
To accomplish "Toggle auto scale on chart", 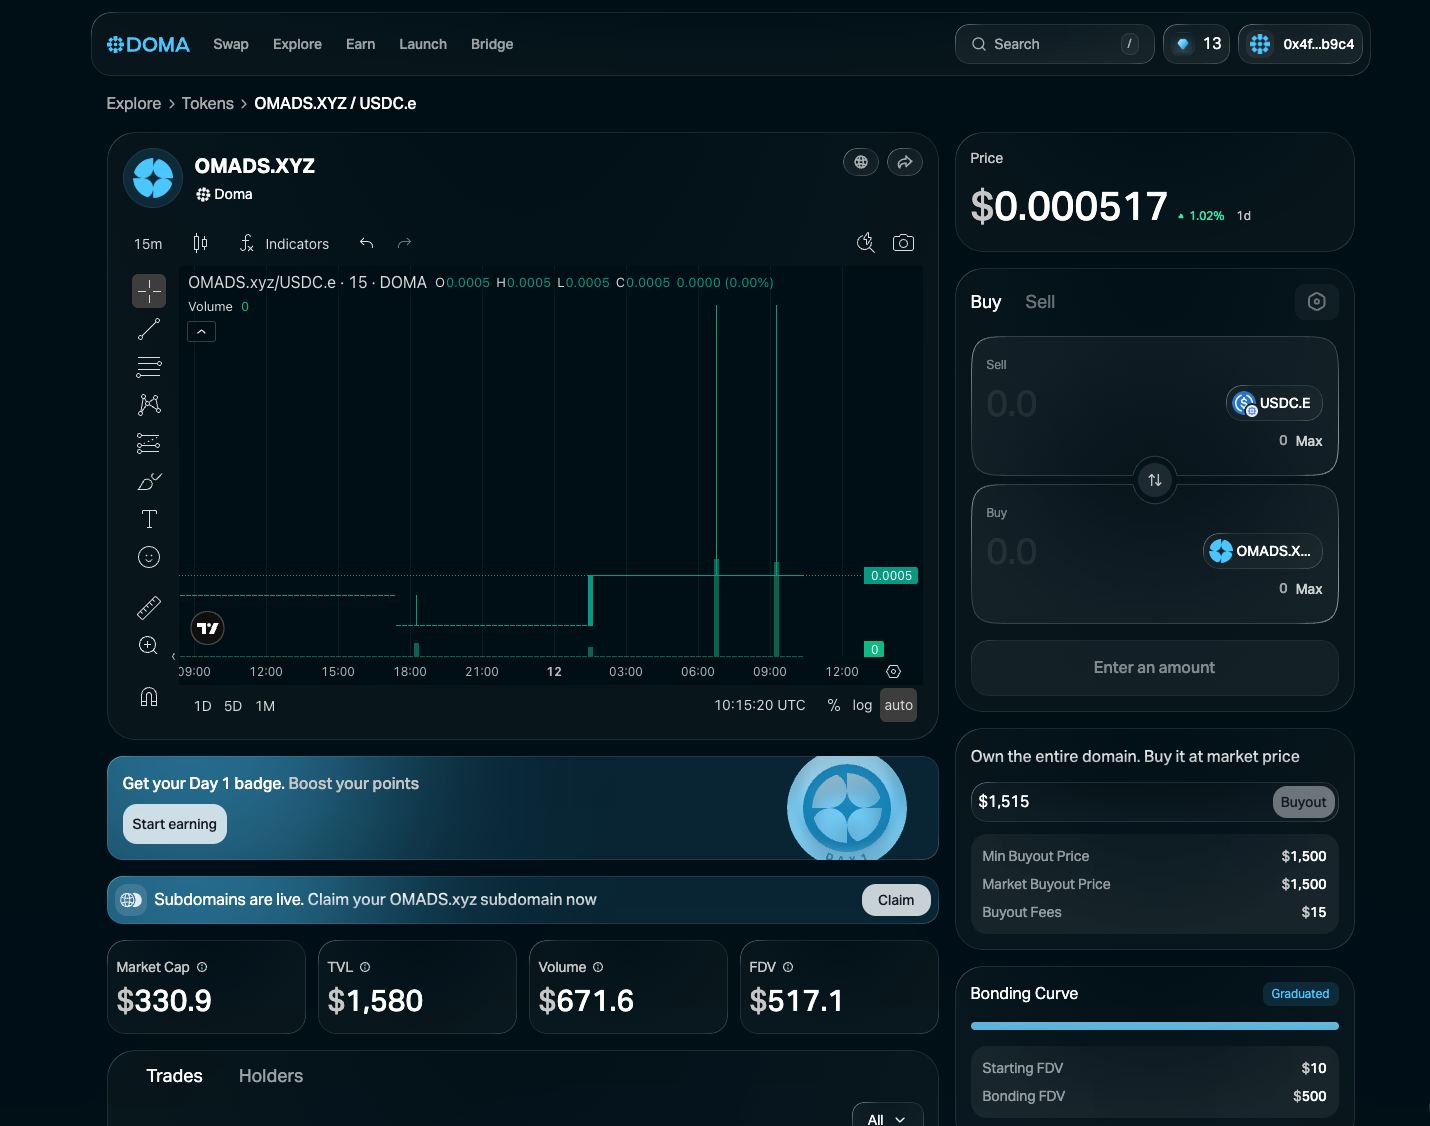I will [899, 705].
